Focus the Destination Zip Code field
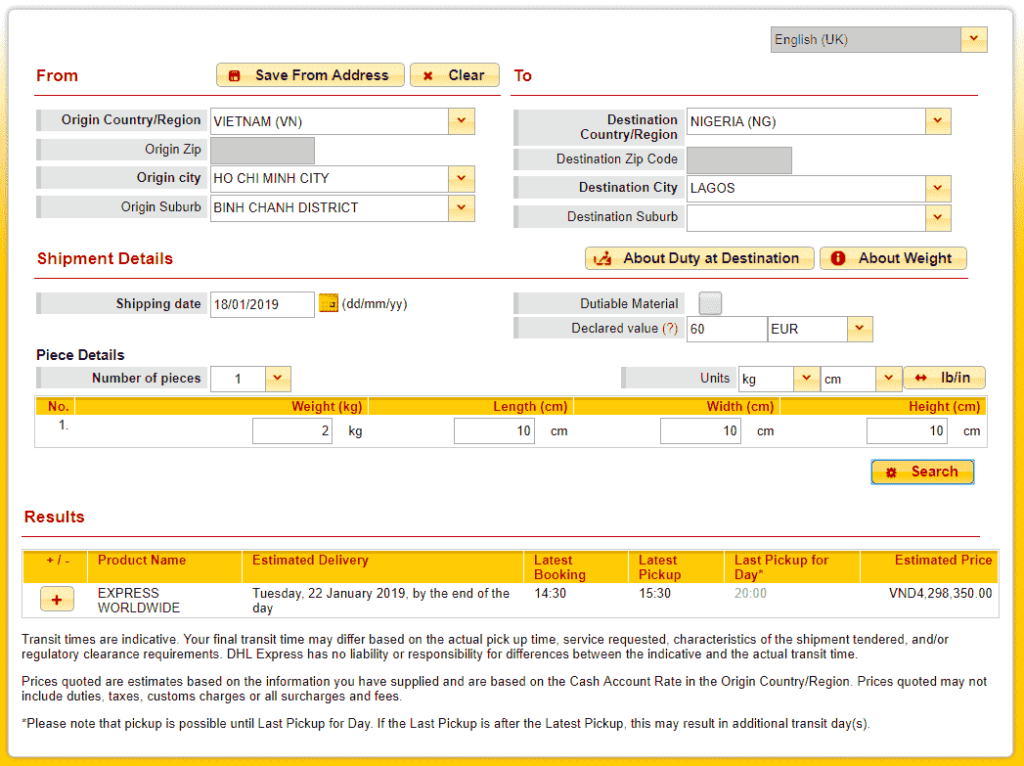The height and width of the screenshot is (766, 1024). (739, 160)
